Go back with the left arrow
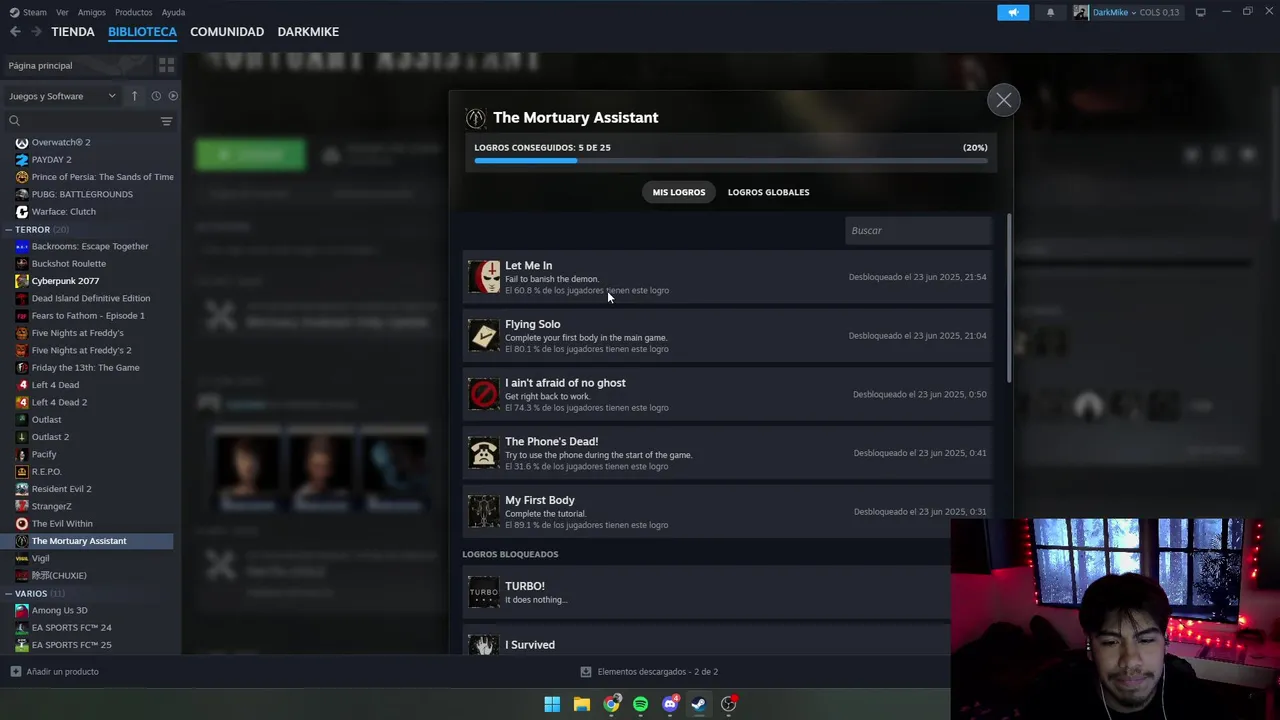1280x720 pixels. (15, 32)
